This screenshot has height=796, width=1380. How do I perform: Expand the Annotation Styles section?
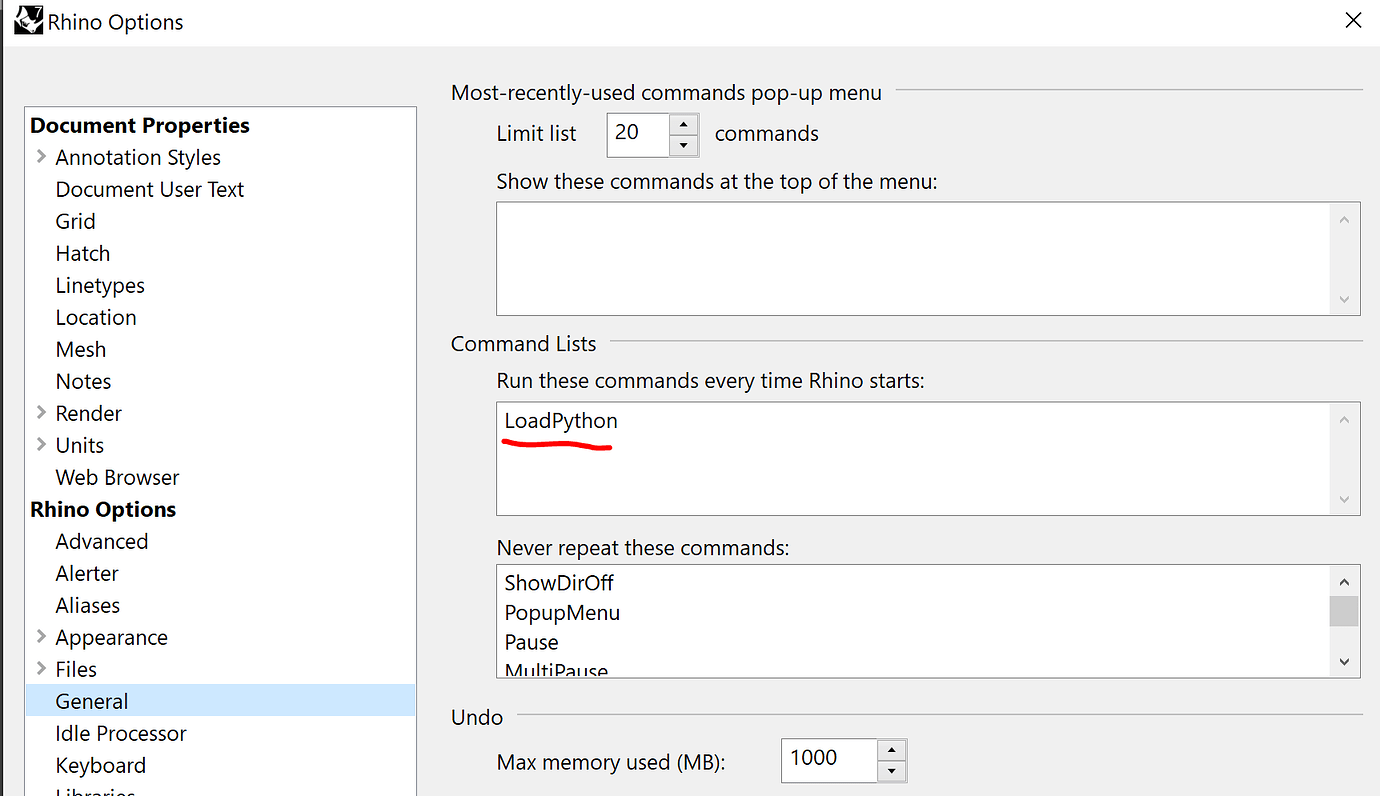pyautogui.click(x=40, y=157)
